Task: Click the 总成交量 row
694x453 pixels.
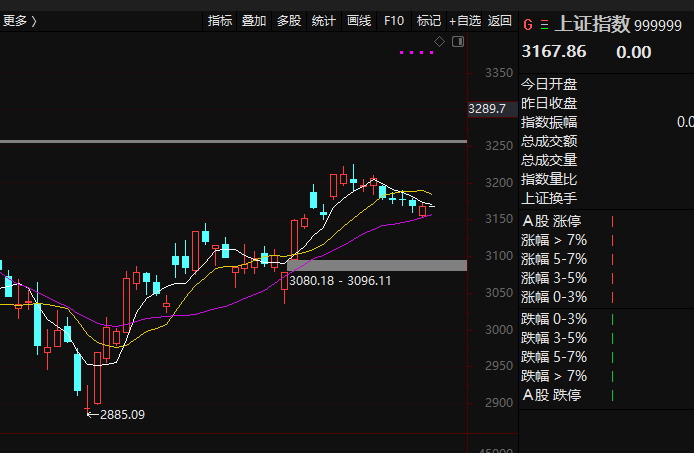Action: (x=606, y=160)
